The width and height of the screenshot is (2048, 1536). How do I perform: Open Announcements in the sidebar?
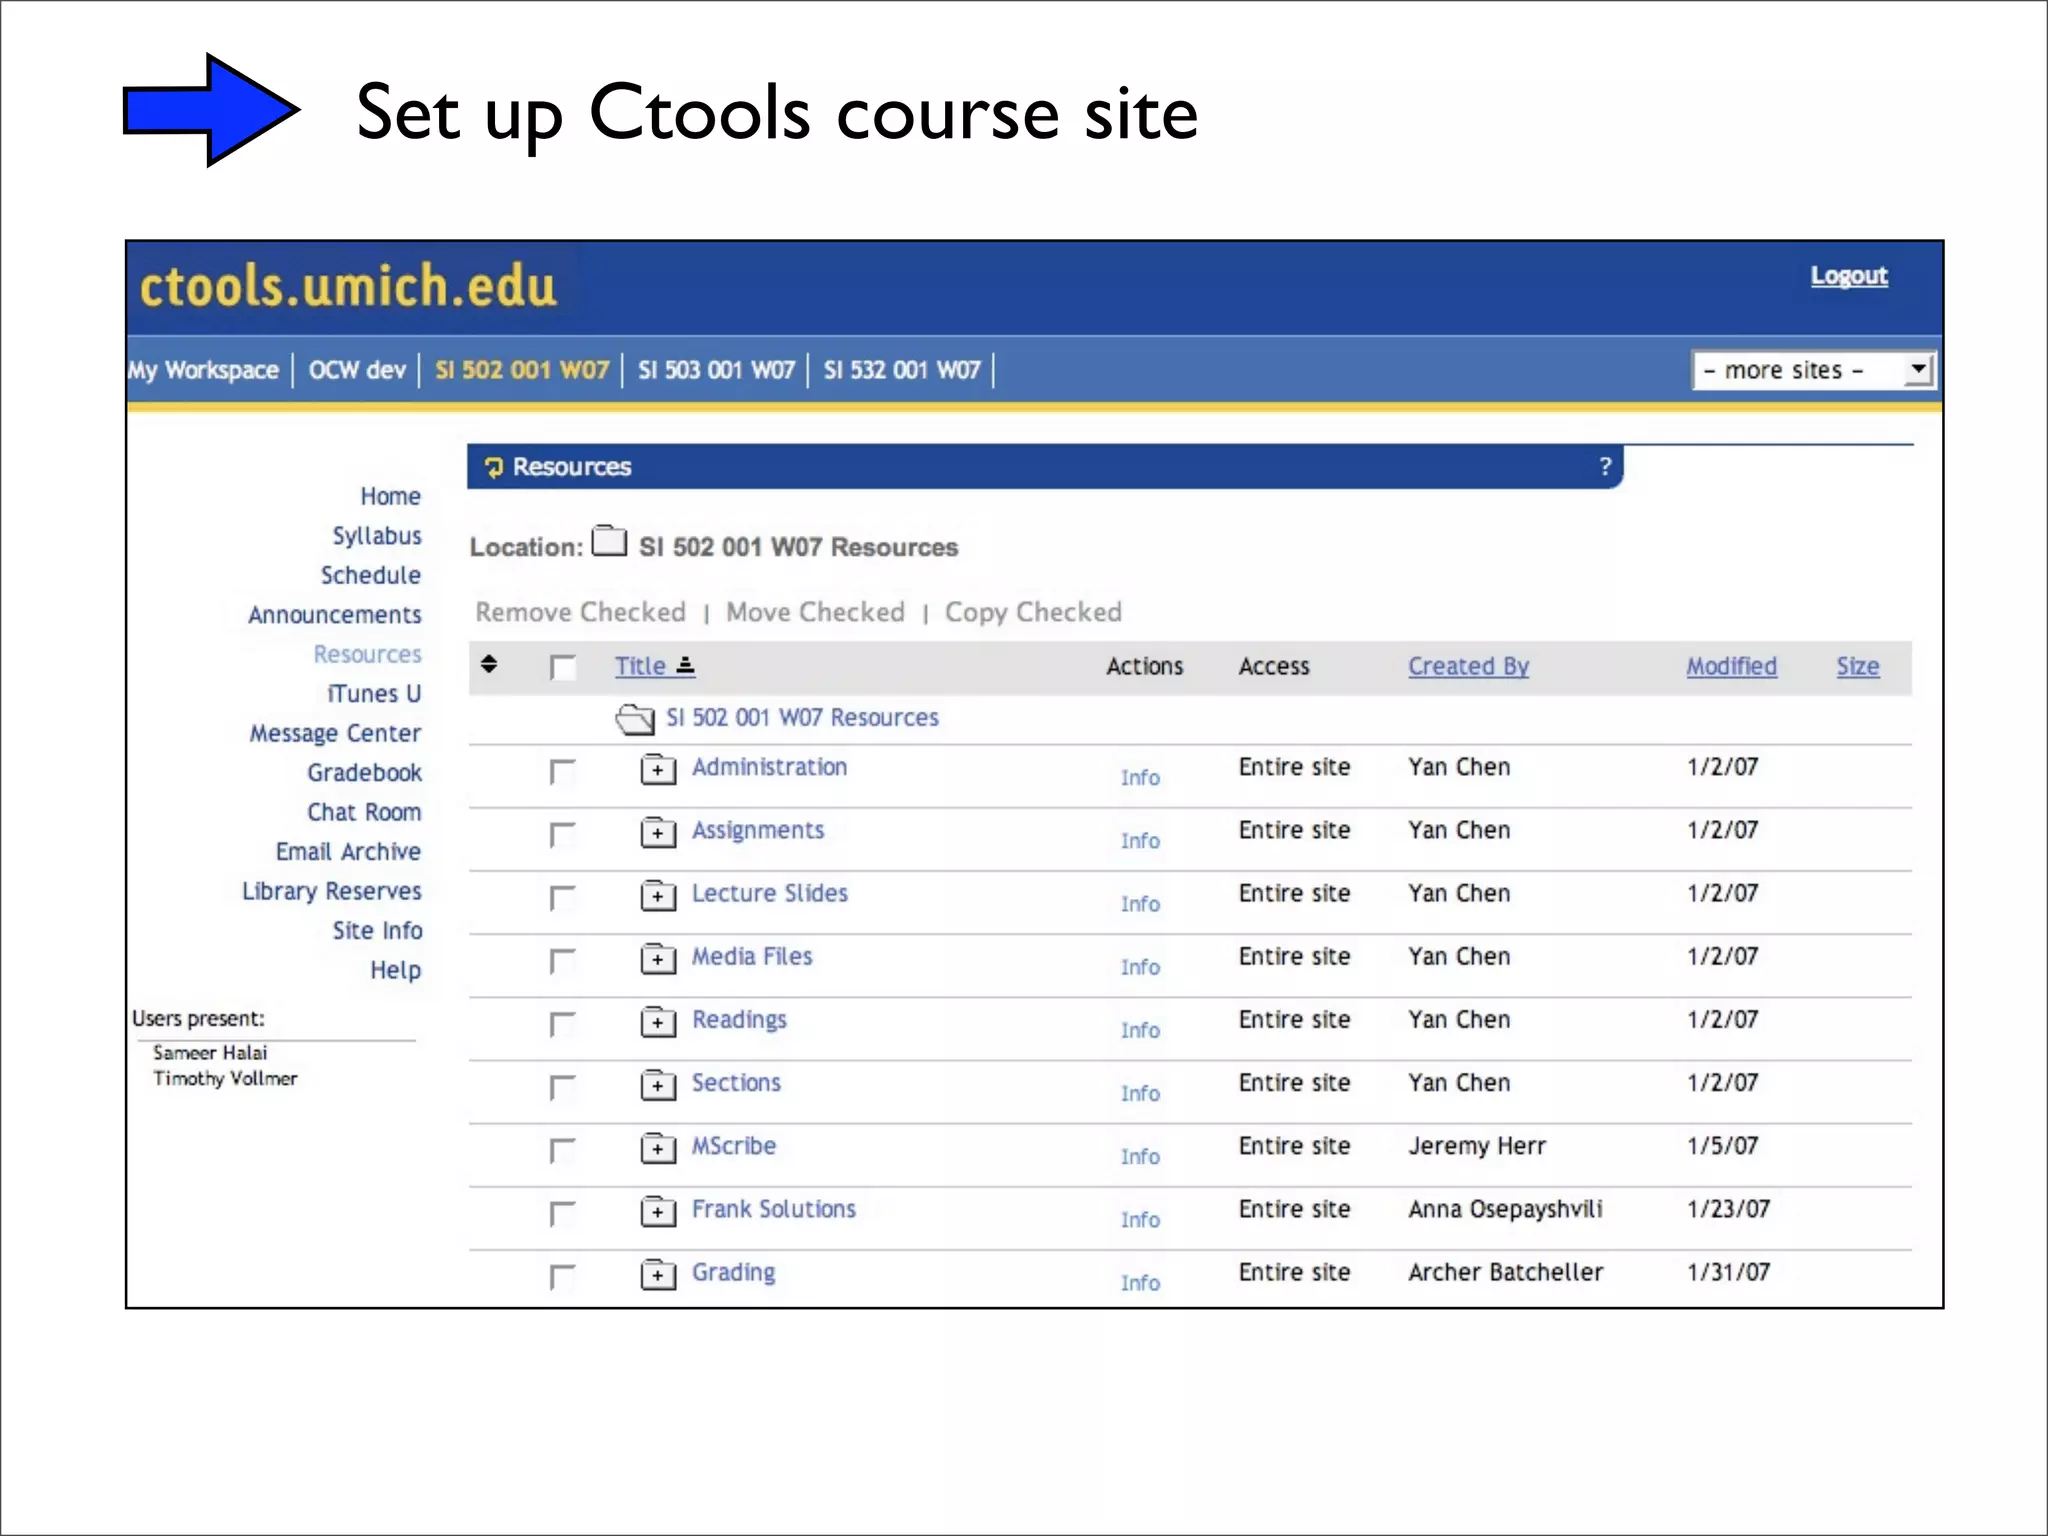click(335, 615)
